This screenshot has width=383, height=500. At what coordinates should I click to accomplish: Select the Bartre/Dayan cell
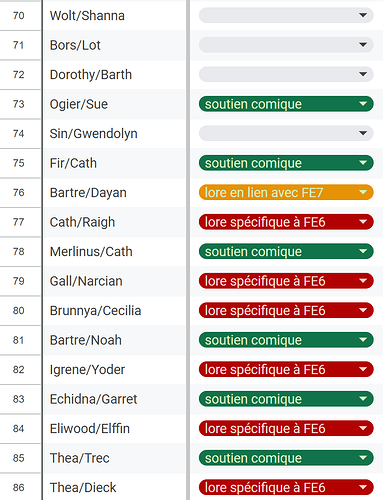115,193
